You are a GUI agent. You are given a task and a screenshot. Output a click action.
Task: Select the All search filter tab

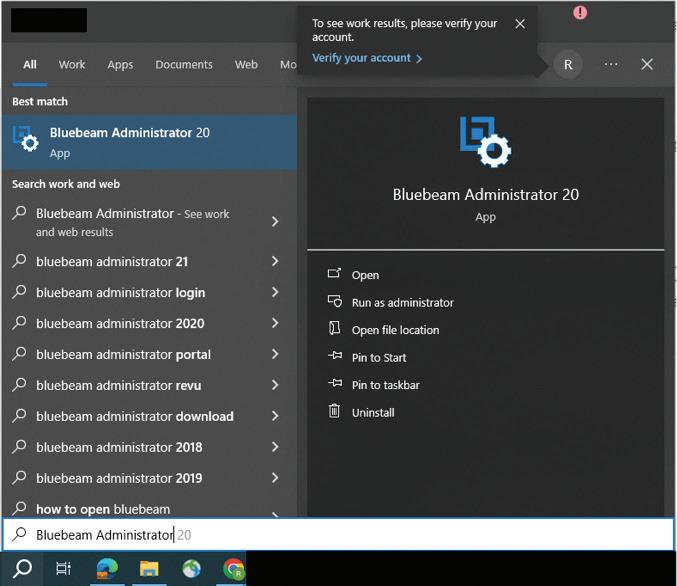tap(30, 65)
